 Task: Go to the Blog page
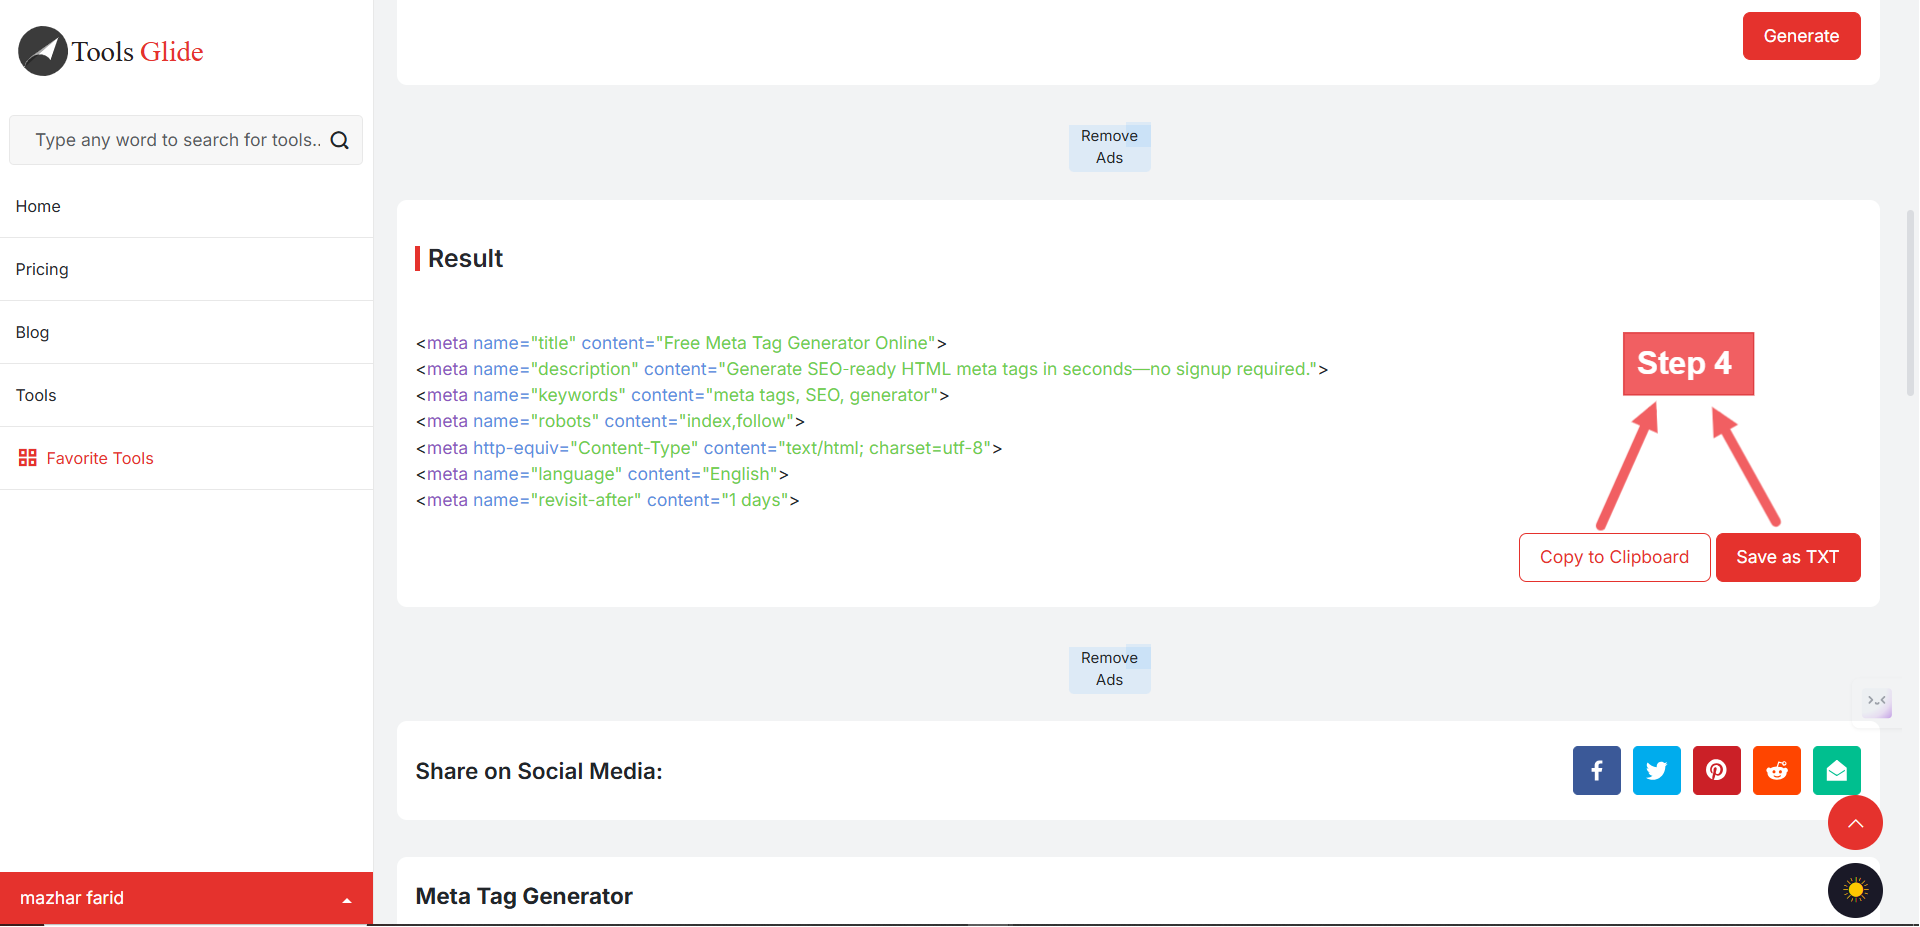pyautogui.click(x=32, y=332)
